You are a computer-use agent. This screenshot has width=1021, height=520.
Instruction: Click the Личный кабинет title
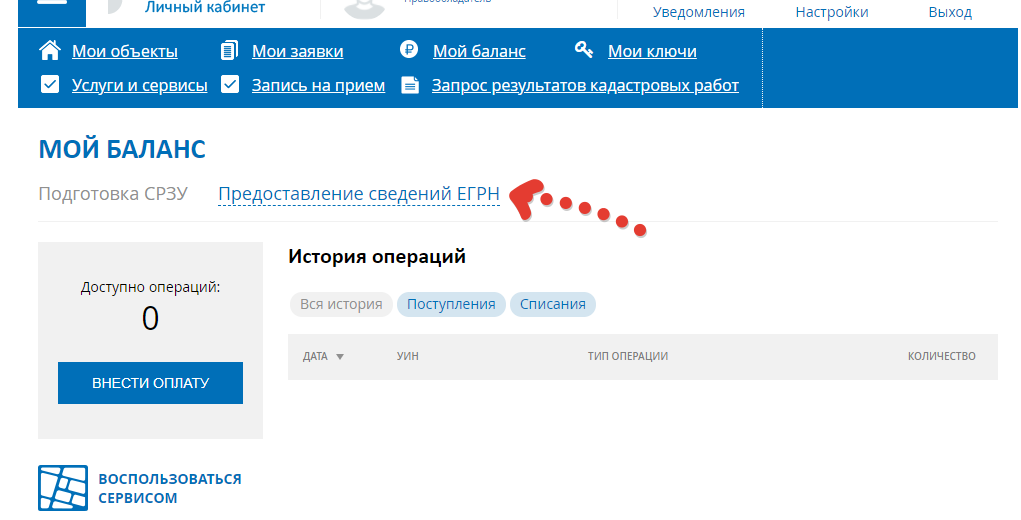click(205, 8)
